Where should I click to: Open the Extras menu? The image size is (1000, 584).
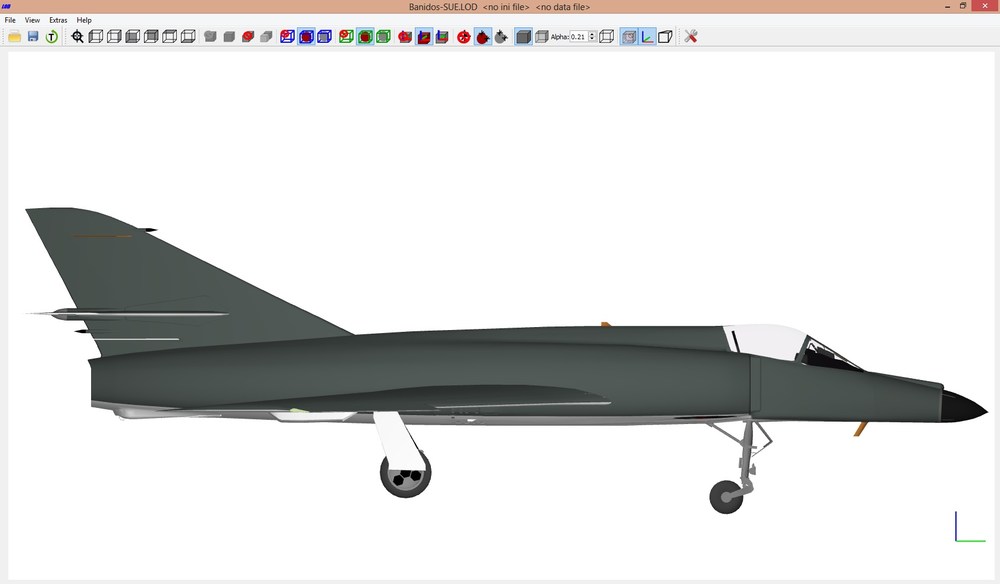(58, 20)
